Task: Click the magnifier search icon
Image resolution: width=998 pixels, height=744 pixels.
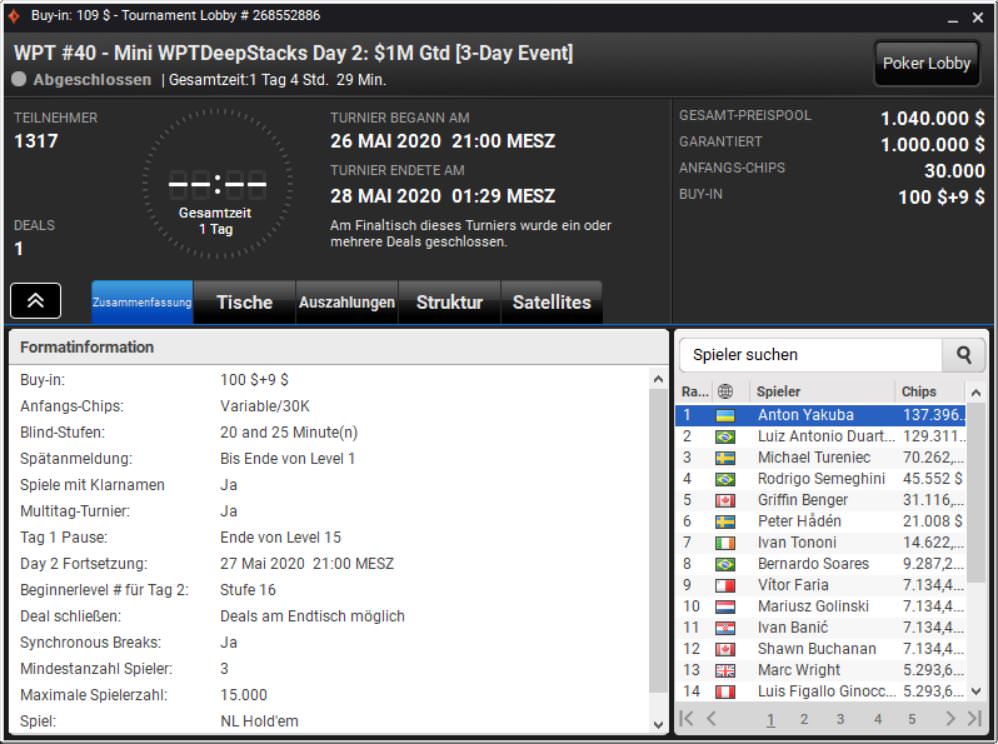Action: coord(963,354)
